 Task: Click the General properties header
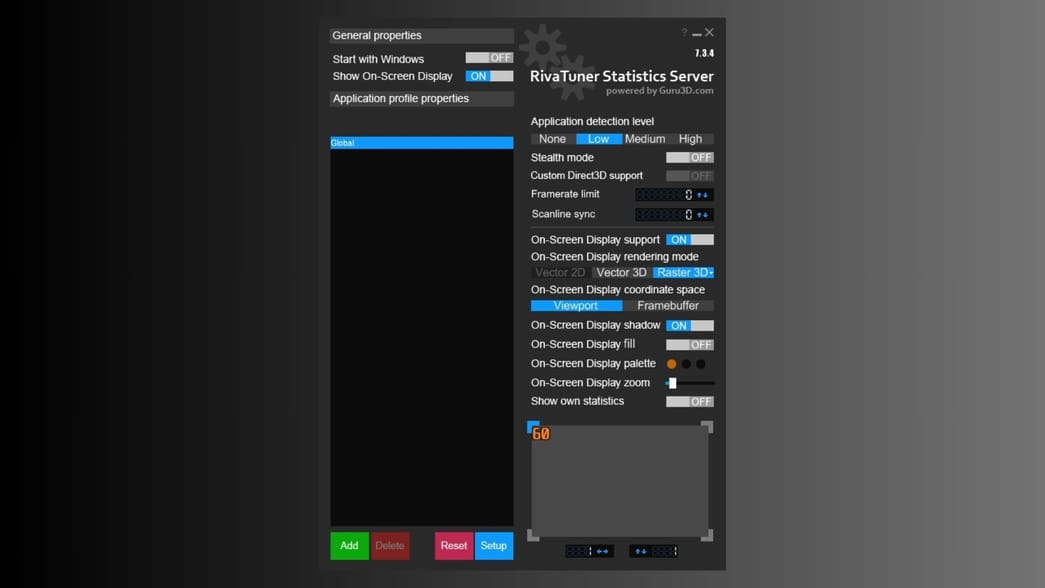[x=420, y=34]
